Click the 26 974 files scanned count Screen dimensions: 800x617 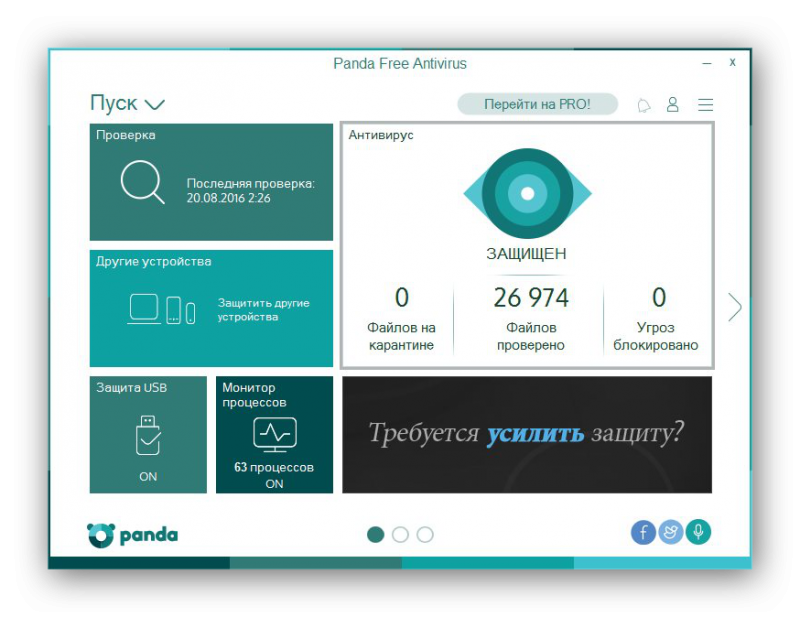(x=531, y=298)
